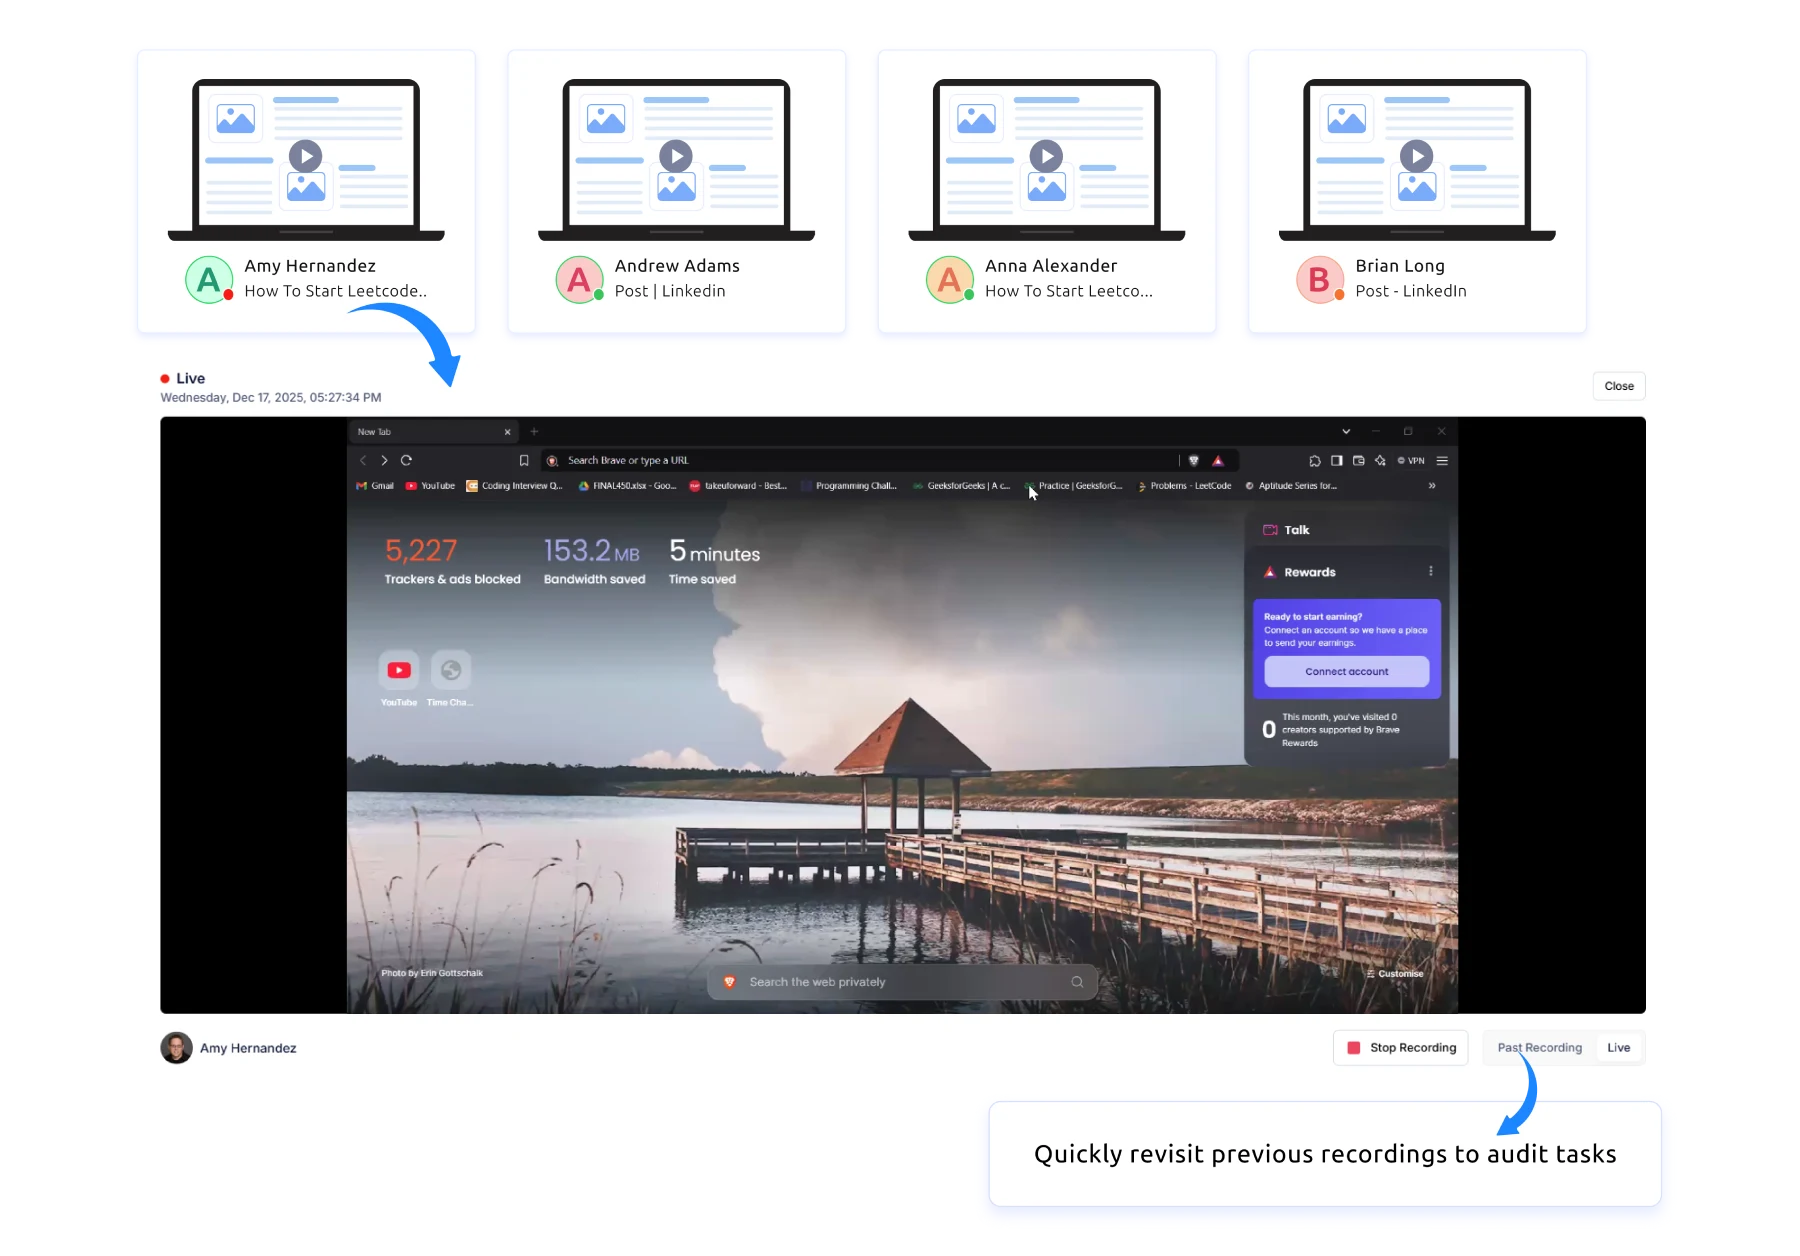Toggle the browser sidebar panel icon
The height and width of the screenshot is (1256, 1800).
point(1336,461)
